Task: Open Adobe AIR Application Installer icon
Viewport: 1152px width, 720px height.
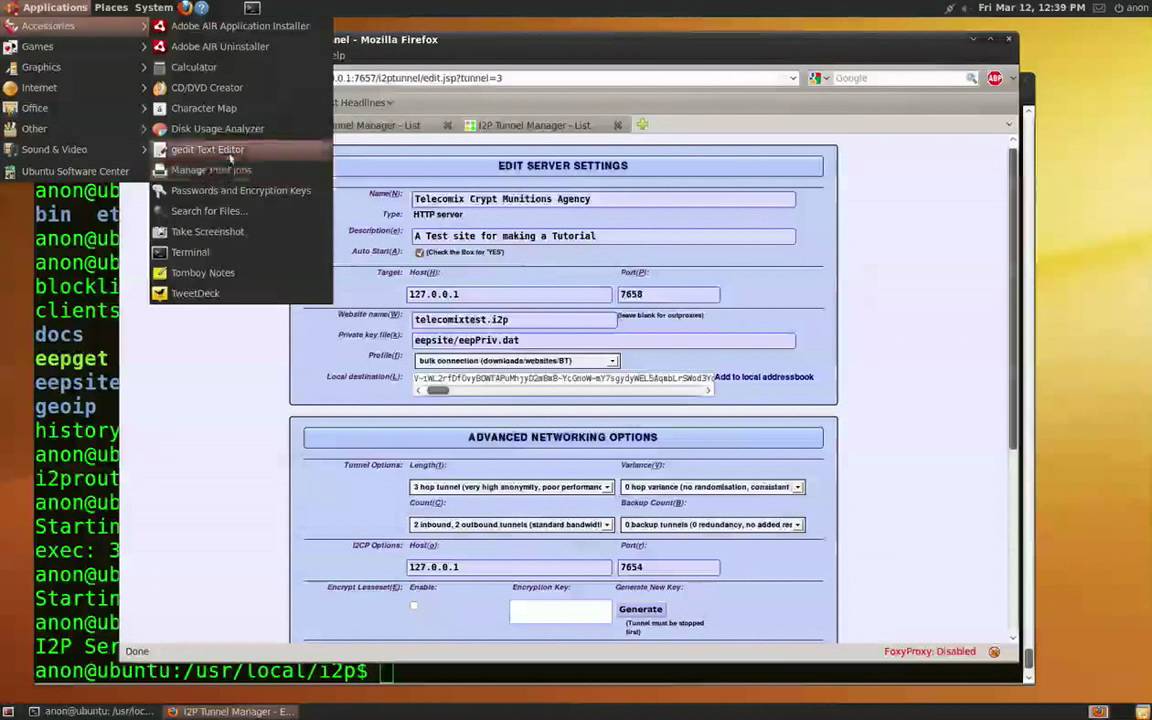Action: pos(159,26)
